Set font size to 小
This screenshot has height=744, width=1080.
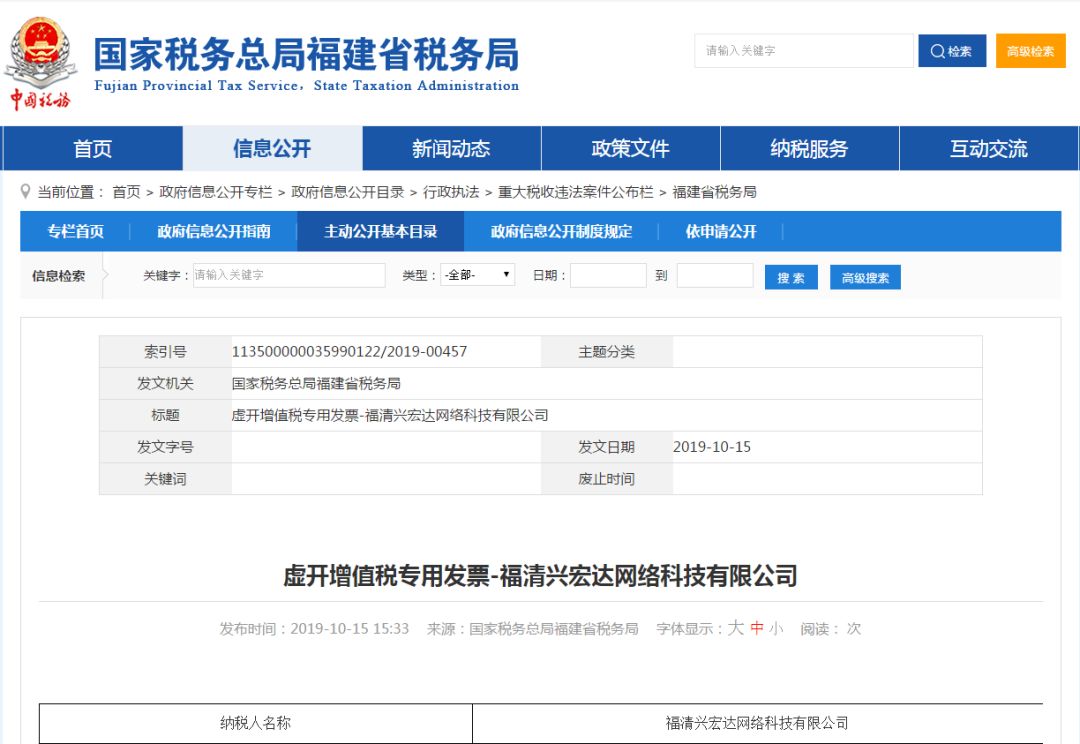pos(776,628)
